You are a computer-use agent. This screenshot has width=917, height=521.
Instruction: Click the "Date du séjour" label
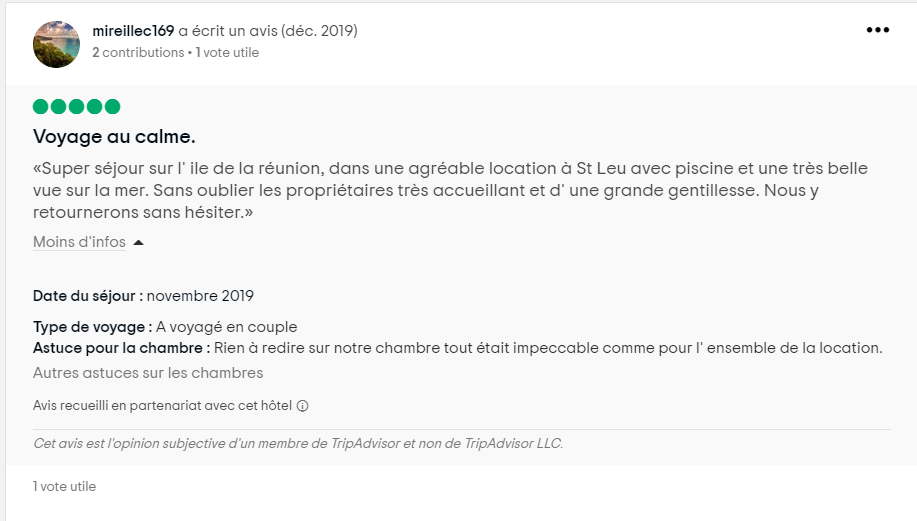87,296
